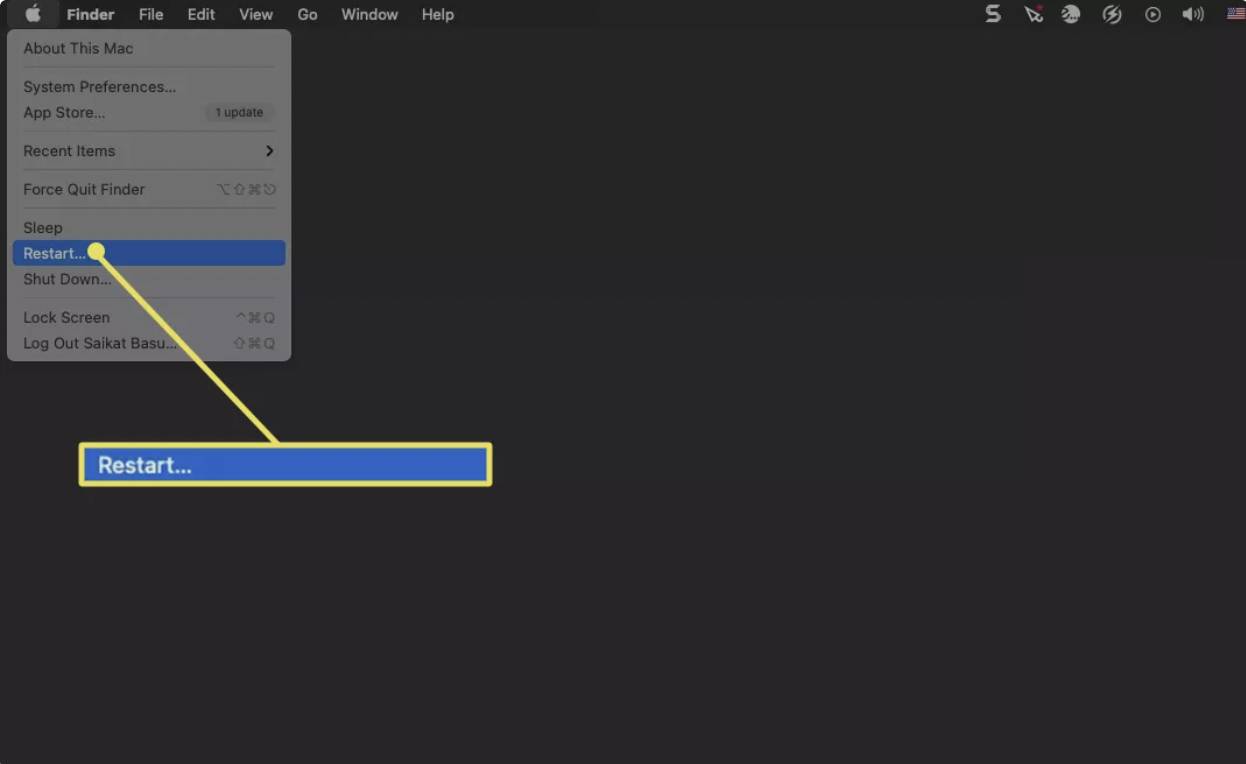Click the speaker volume icon
The width and height of the screenshot is (1246, 764).
pyautogui.click(x=1192, y=14)
